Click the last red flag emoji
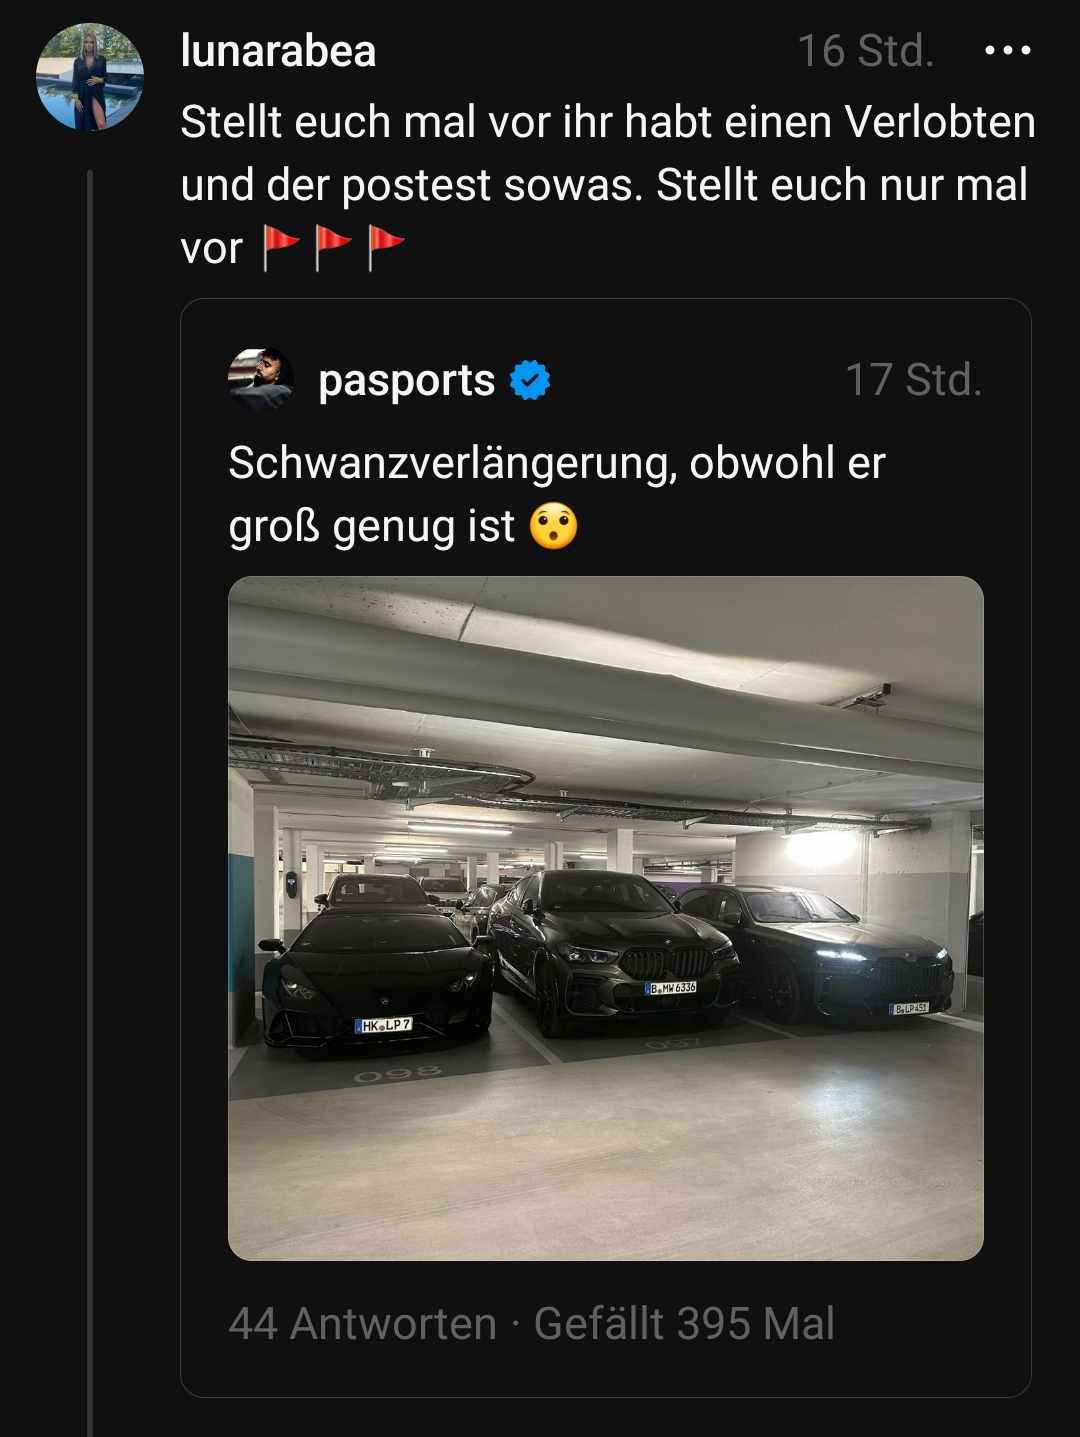The width and height of the screenshot is (1080, 1437). pyautogui.click(x=386, y=248)
